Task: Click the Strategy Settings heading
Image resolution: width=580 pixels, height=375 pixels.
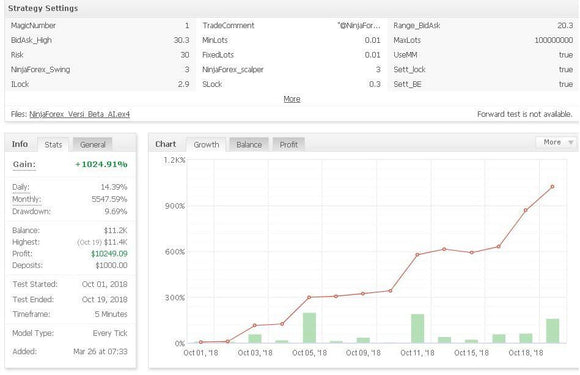Action: click(x=43, y=8)
